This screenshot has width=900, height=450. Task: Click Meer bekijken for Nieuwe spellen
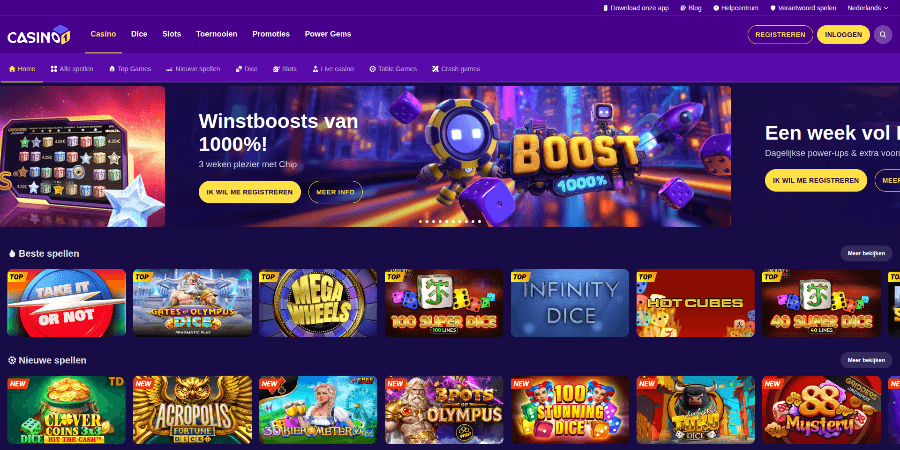tap(866, 360)
